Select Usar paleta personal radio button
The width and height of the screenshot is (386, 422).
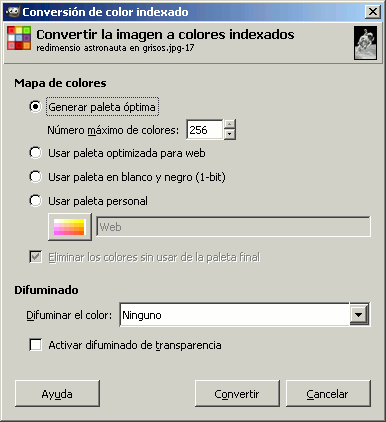pyautogui.click(x=35, y=201)
